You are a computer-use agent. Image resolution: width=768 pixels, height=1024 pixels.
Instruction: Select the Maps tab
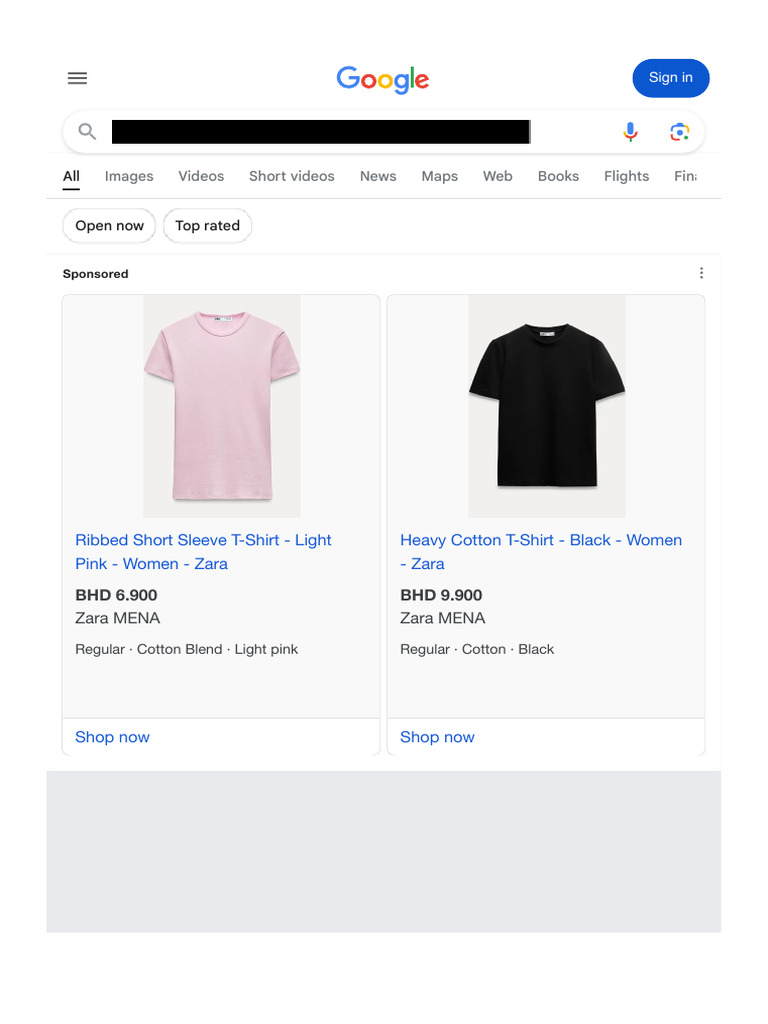point(439,176)
